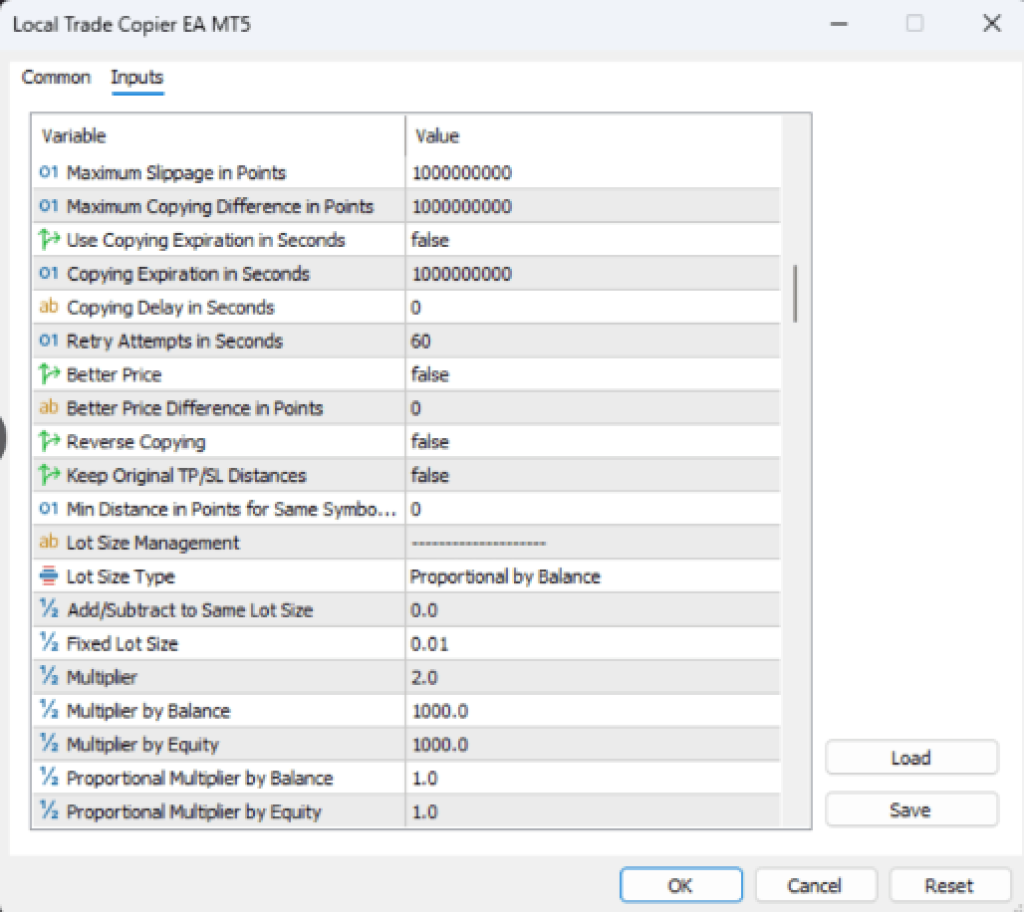
Task: Click the enum icon beside Lot Size Type
Action: 49,576
